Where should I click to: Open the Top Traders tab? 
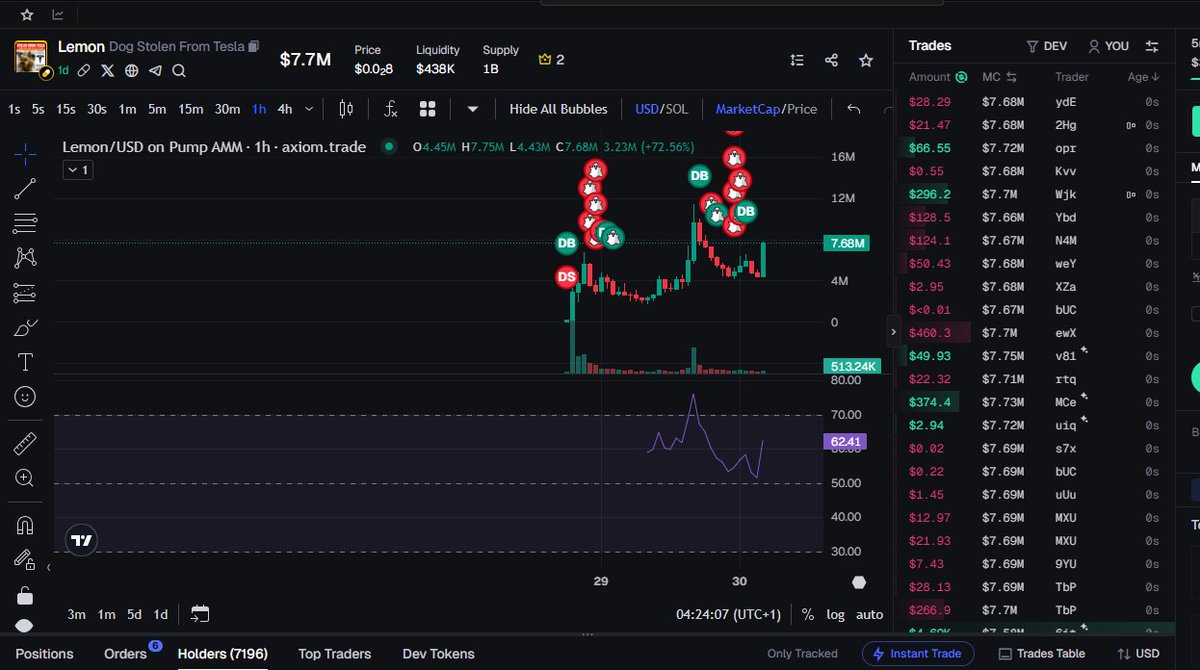point(334,654)
